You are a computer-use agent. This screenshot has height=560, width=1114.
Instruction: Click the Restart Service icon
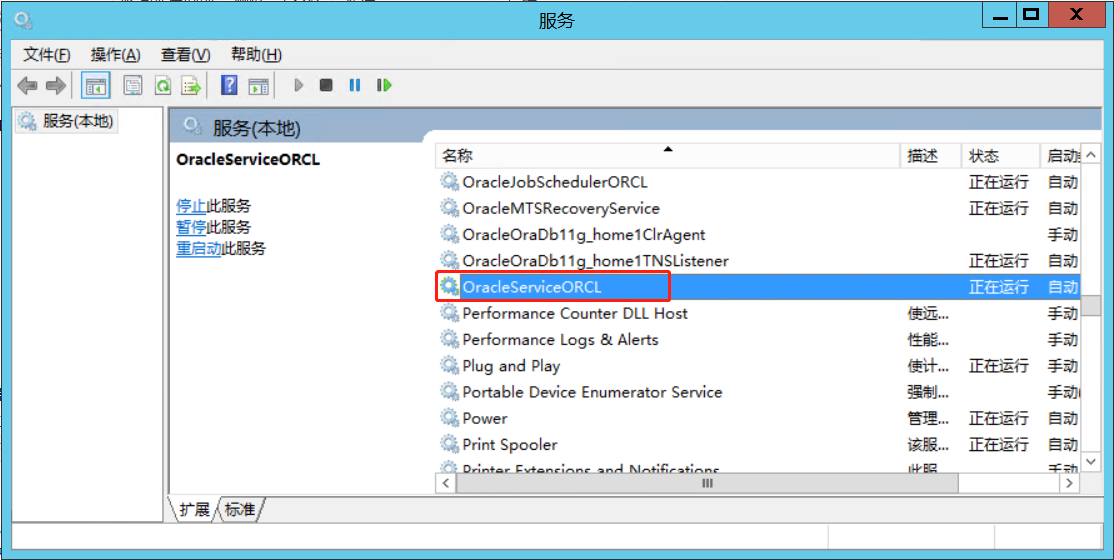(384, 86)
